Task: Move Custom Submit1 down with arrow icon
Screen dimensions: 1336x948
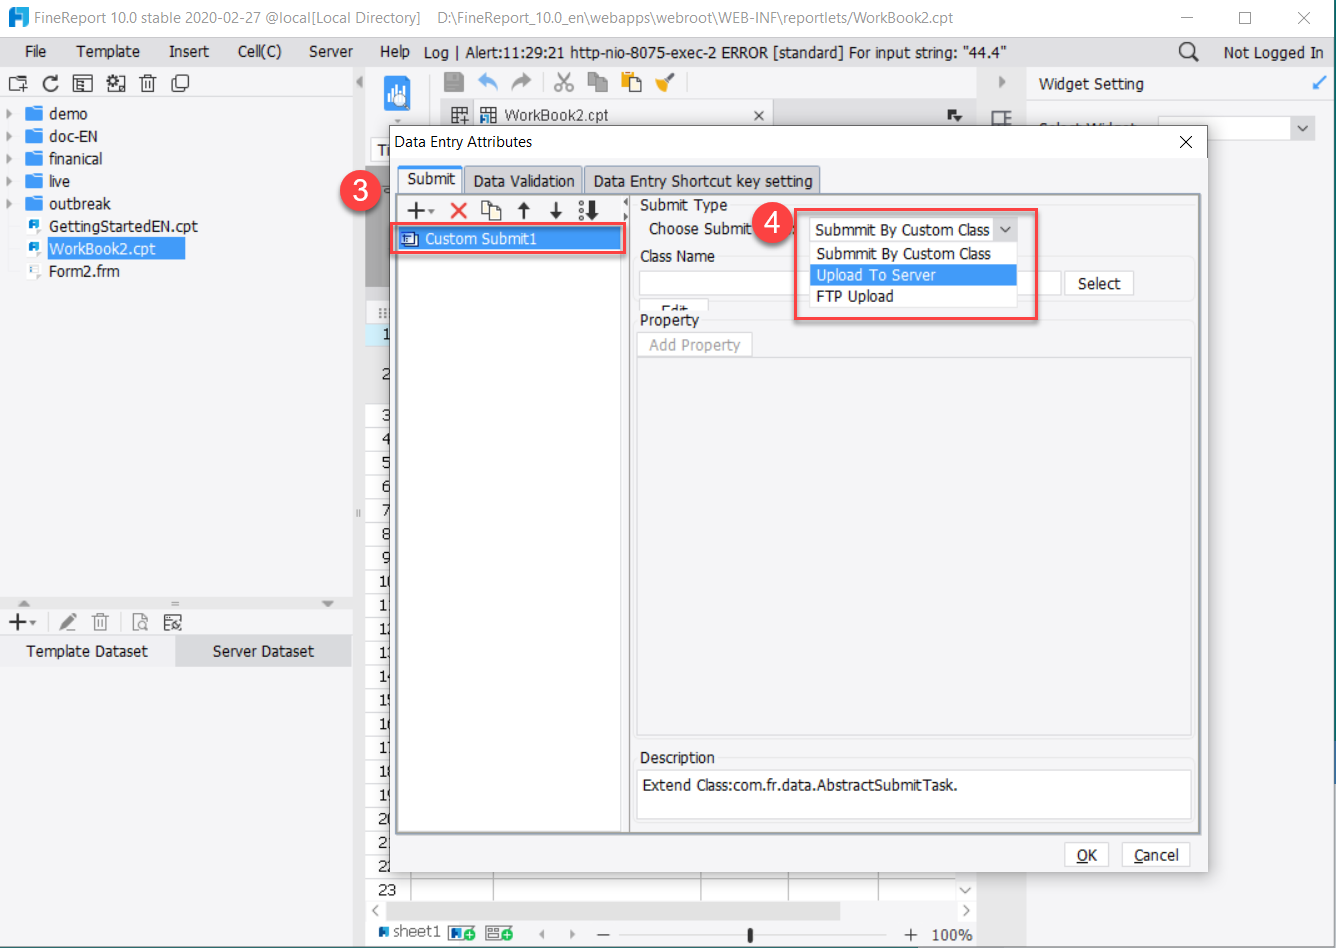Action: point(556,210)
